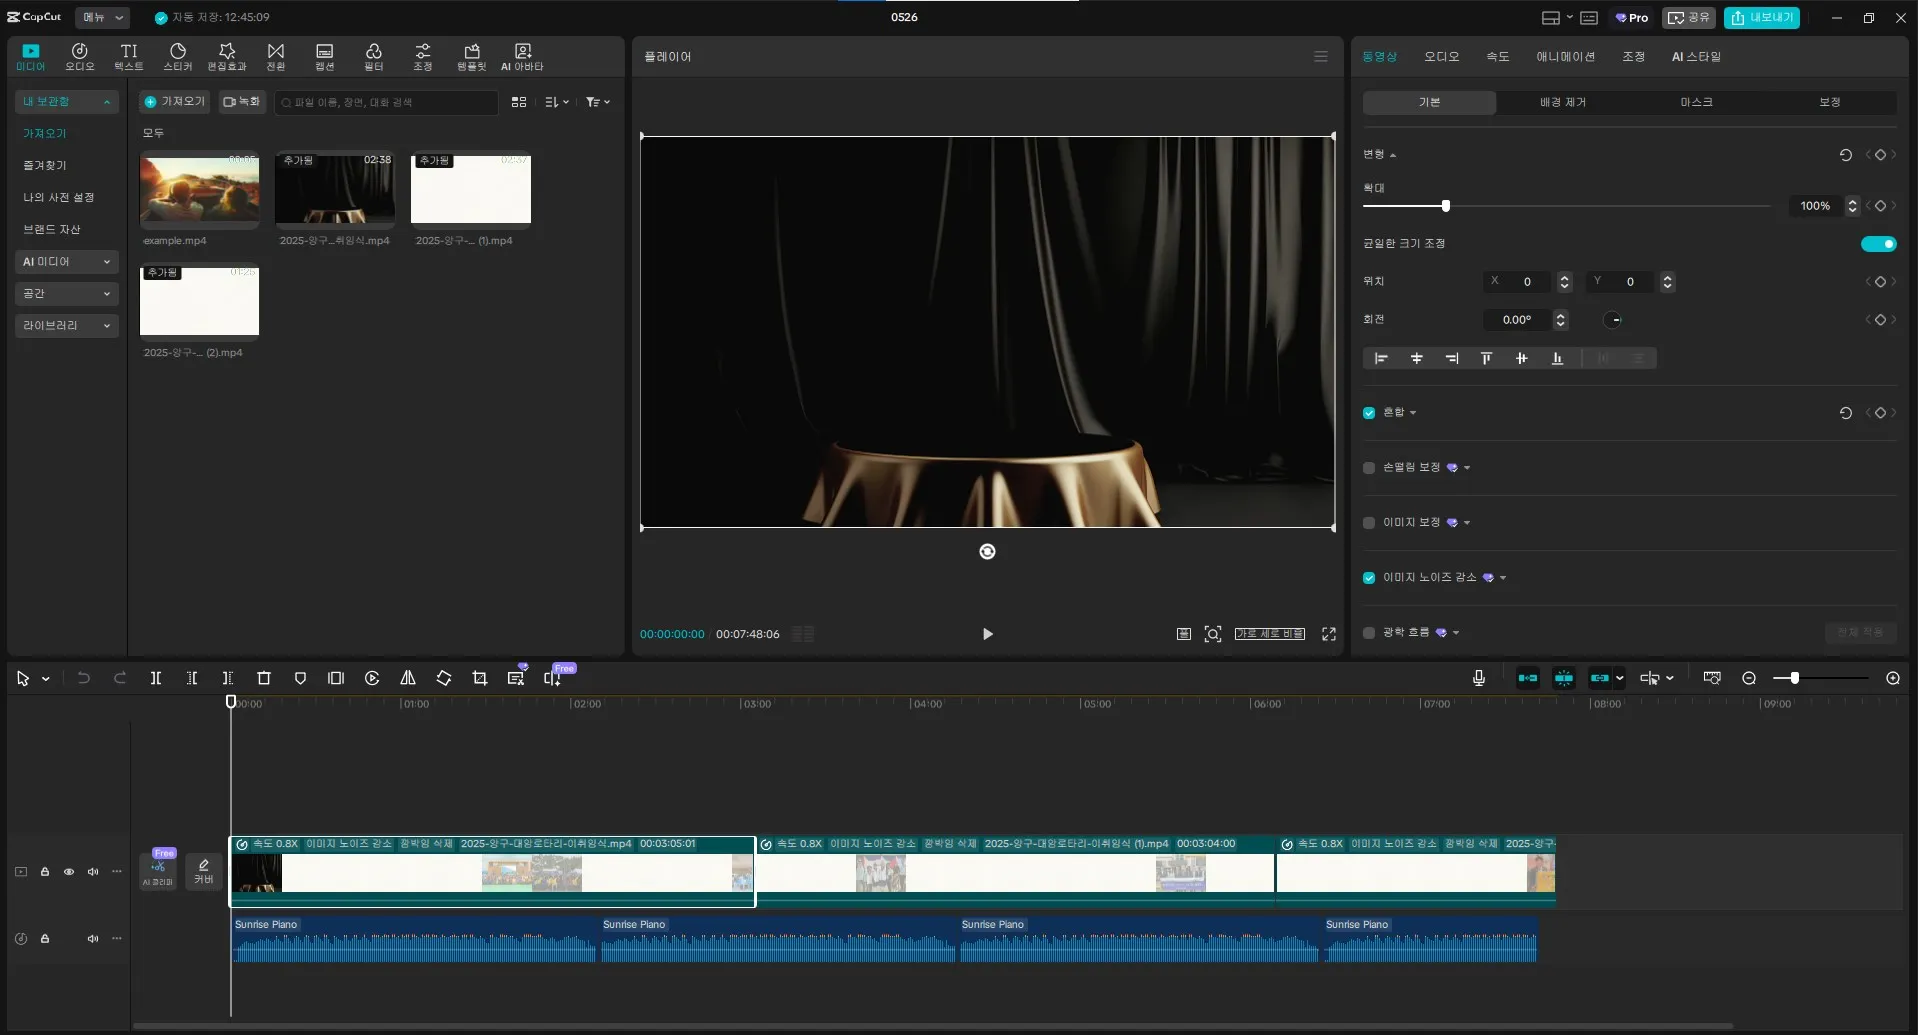1918x1035 pixels.
Task: Switch to the AI 스타일 tab
Action: (1696, 57)
